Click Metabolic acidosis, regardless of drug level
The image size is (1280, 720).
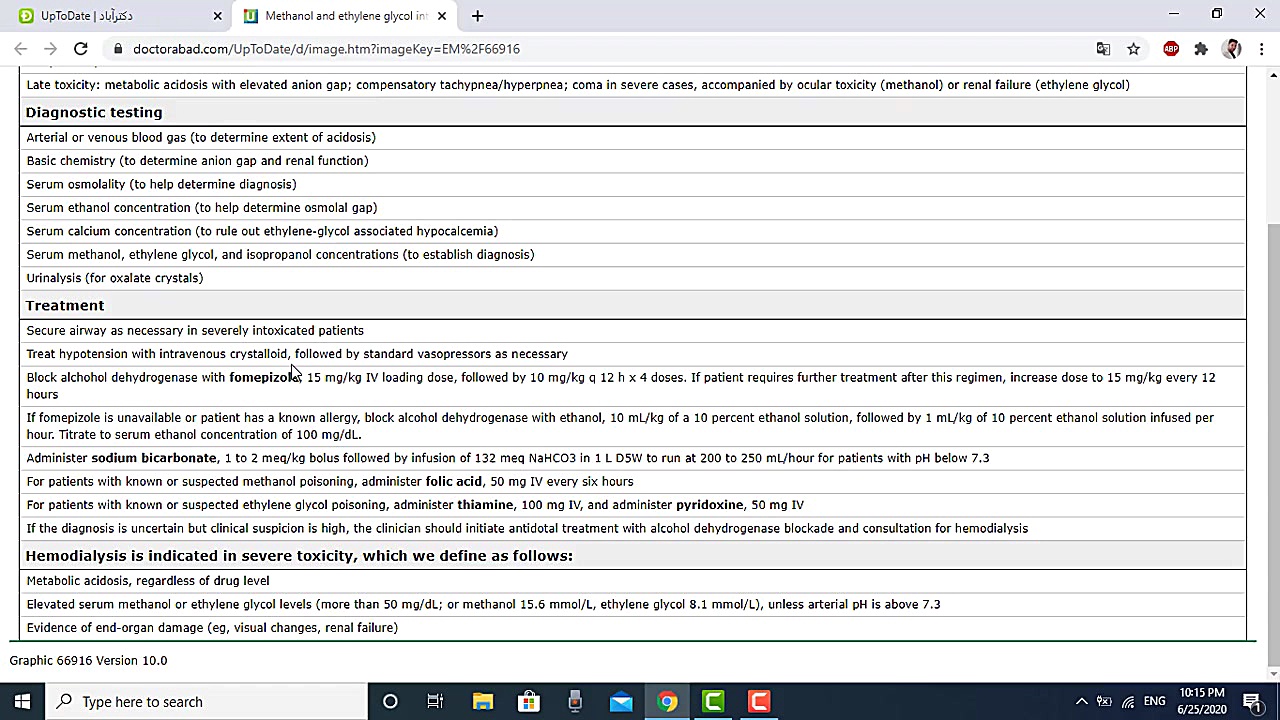pos(148,581)
